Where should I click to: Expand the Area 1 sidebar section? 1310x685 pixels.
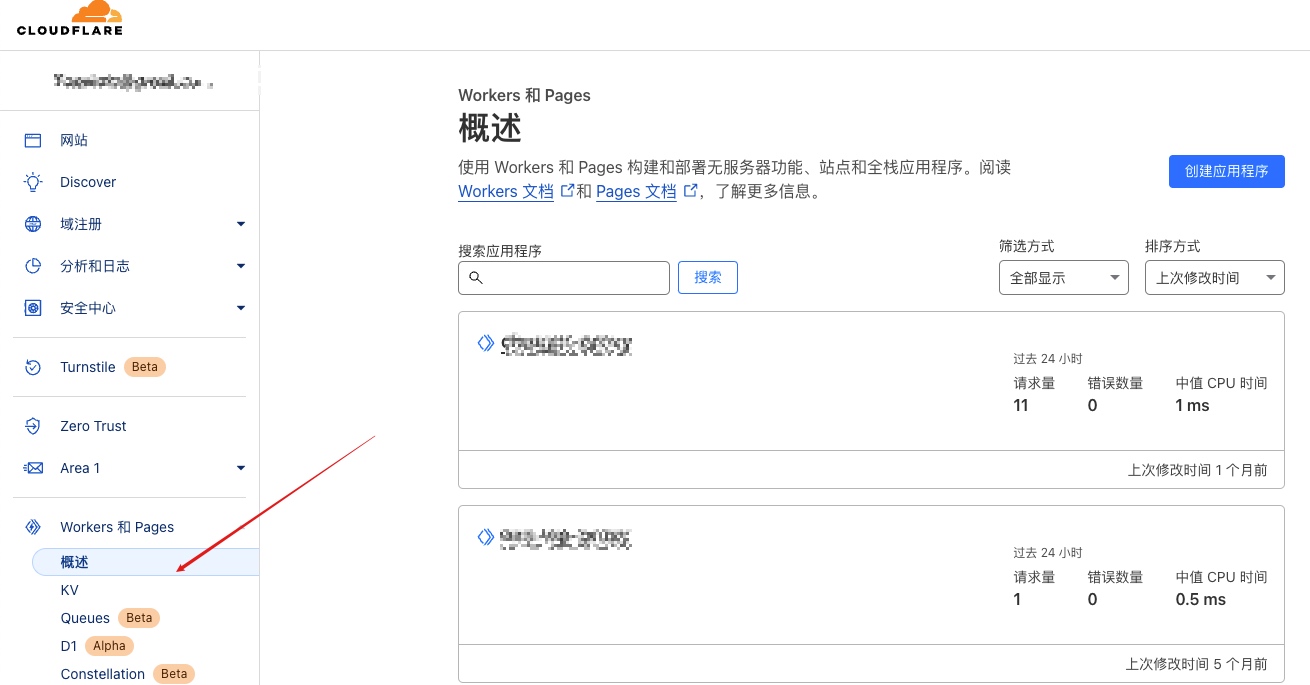tap(241, 468)
